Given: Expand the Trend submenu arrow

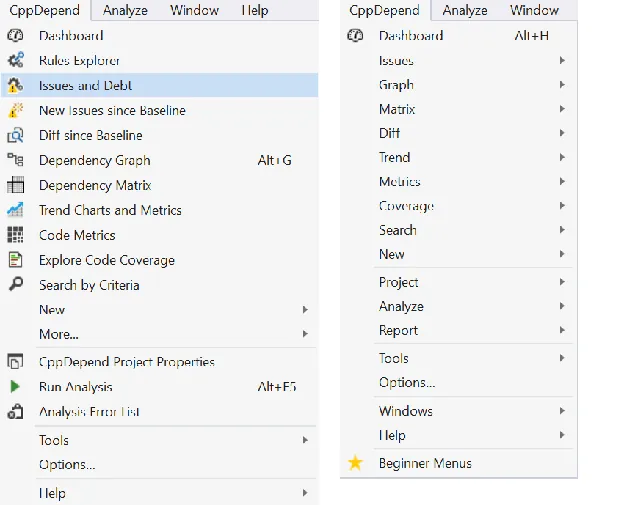Looking at the screenshot, I should point(562,158).
